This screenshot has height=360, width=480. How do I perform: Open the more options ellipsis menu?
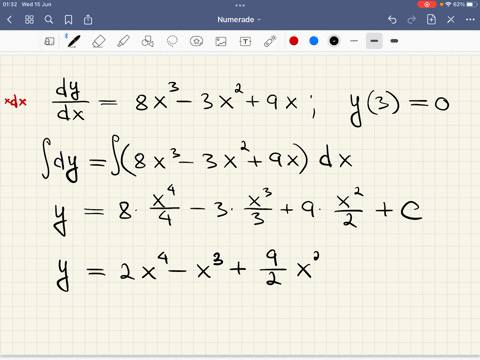pyautogui.click(x=470, y=20)
